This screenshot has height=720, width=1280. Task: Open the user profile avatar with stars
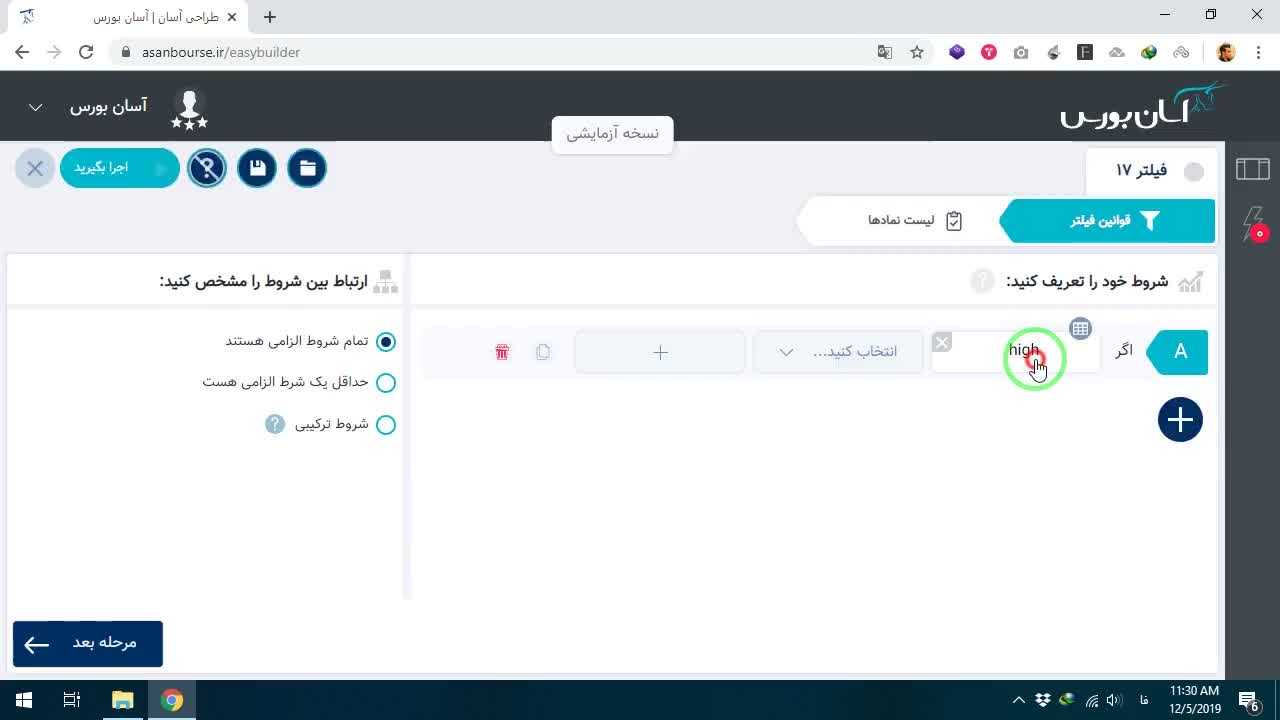click(189, 109)
